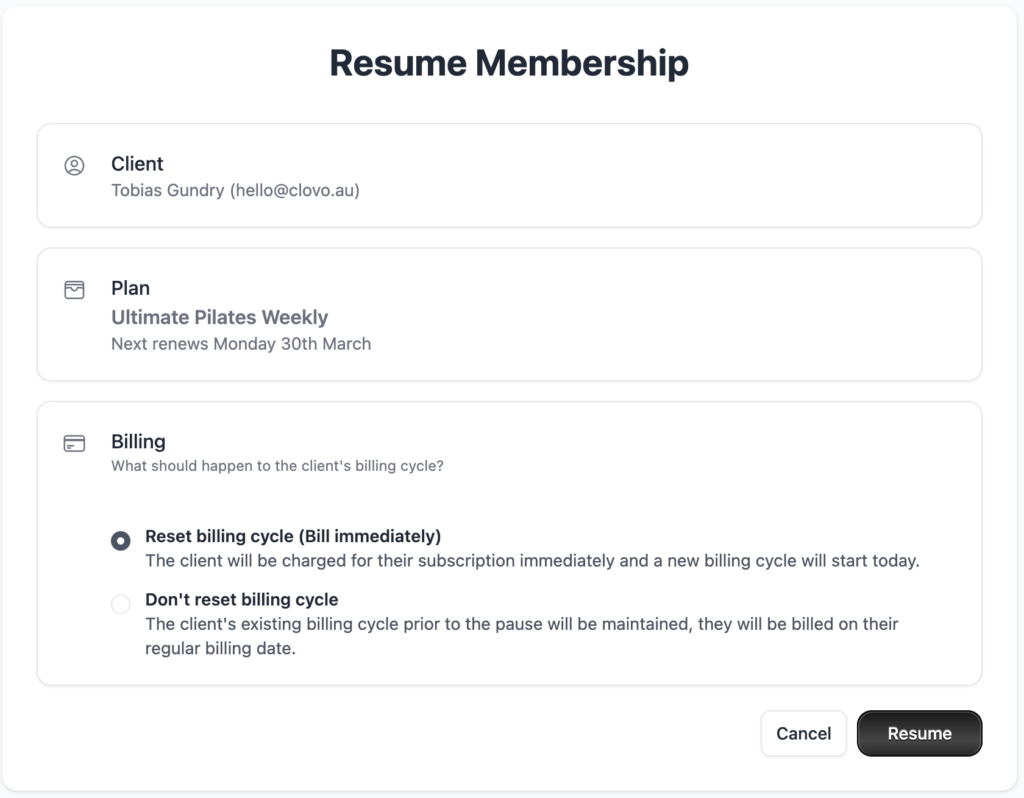Click the billing credit card icon
The width and height of the screenshot is (1024, 798).
click(x=74, y=443)
